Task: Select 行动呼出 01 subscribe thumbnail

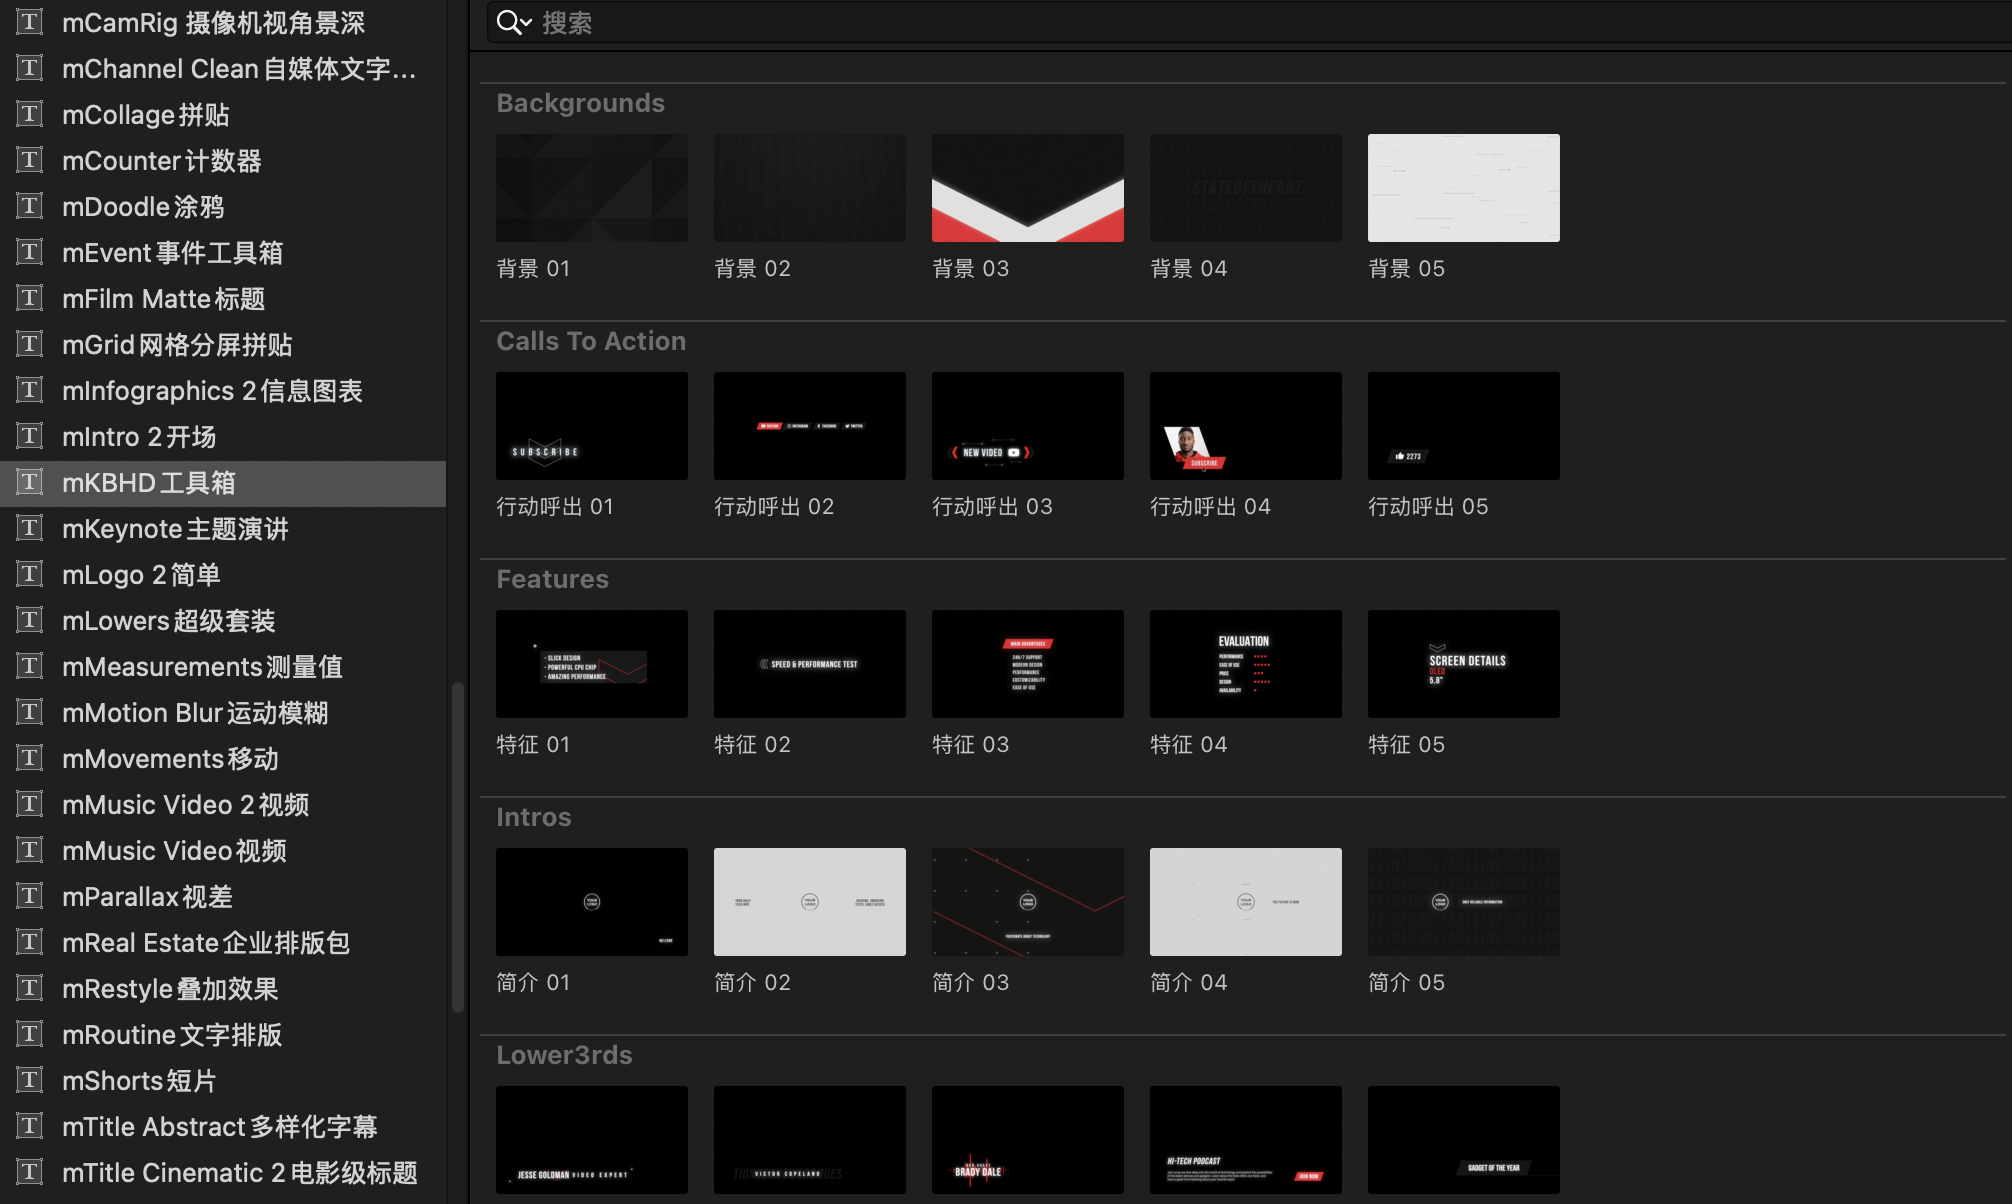Action: coord(592,426)
